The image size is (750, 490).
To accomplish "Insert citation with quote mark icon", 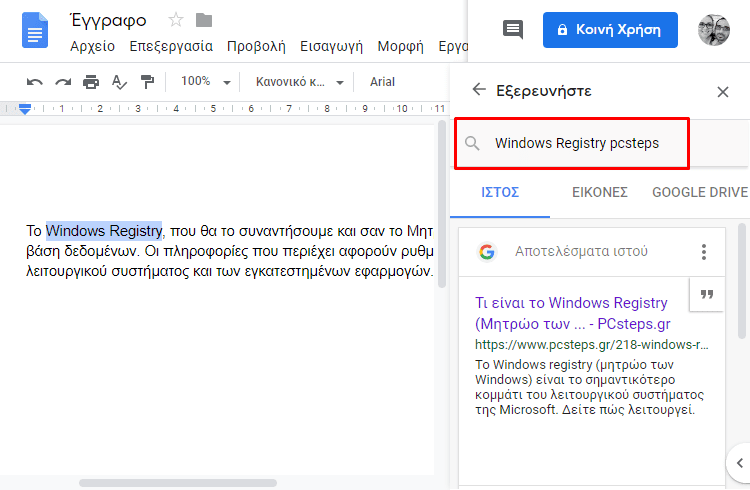I will tap(706, 295).
